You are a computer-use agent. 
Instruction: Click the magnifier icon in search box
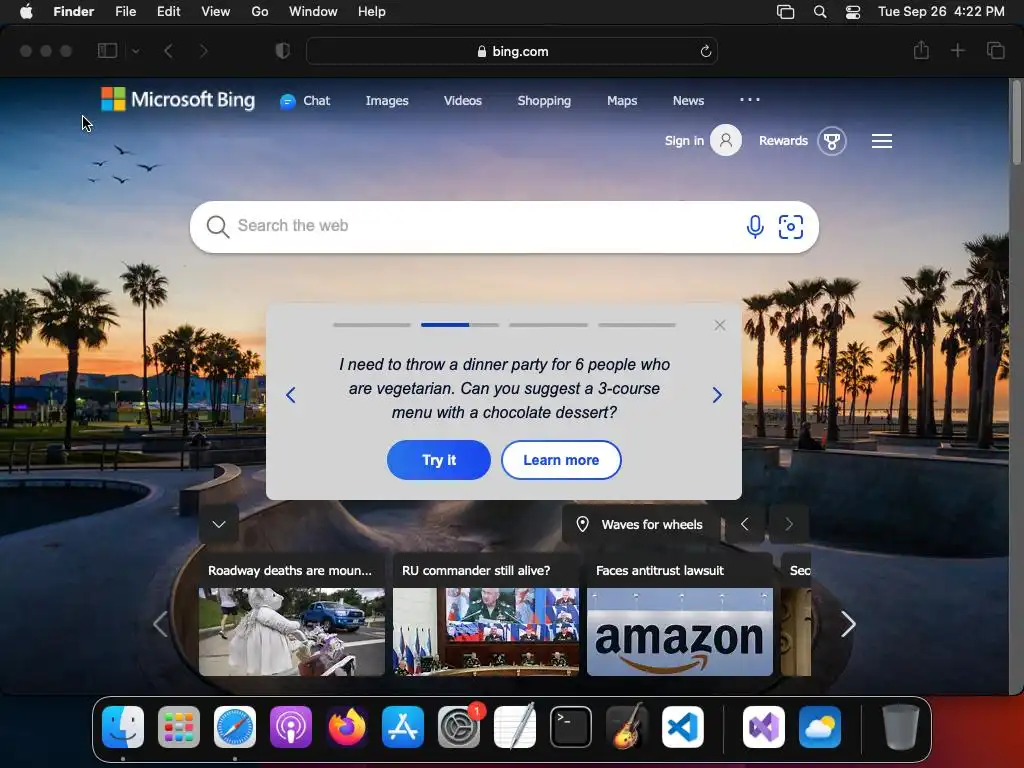point(217,227)
